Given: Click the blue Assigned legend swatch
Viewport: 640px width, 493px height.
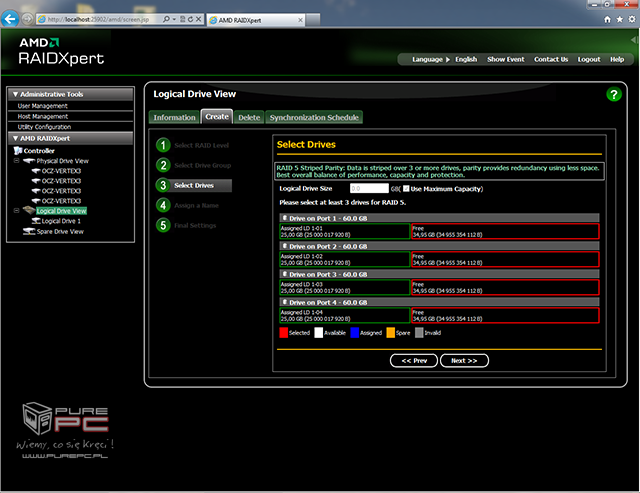Looking at the screenshot, I should 355,333.
